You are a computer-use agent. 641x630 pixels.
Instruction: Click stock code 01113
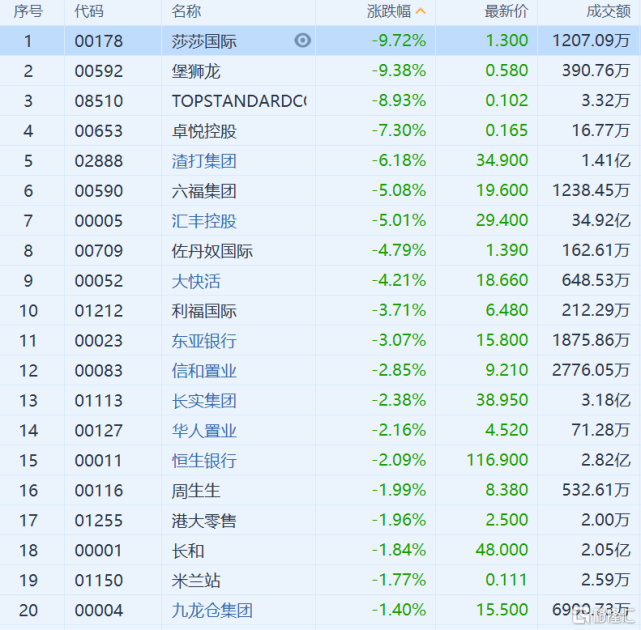(x=99, y=400)
